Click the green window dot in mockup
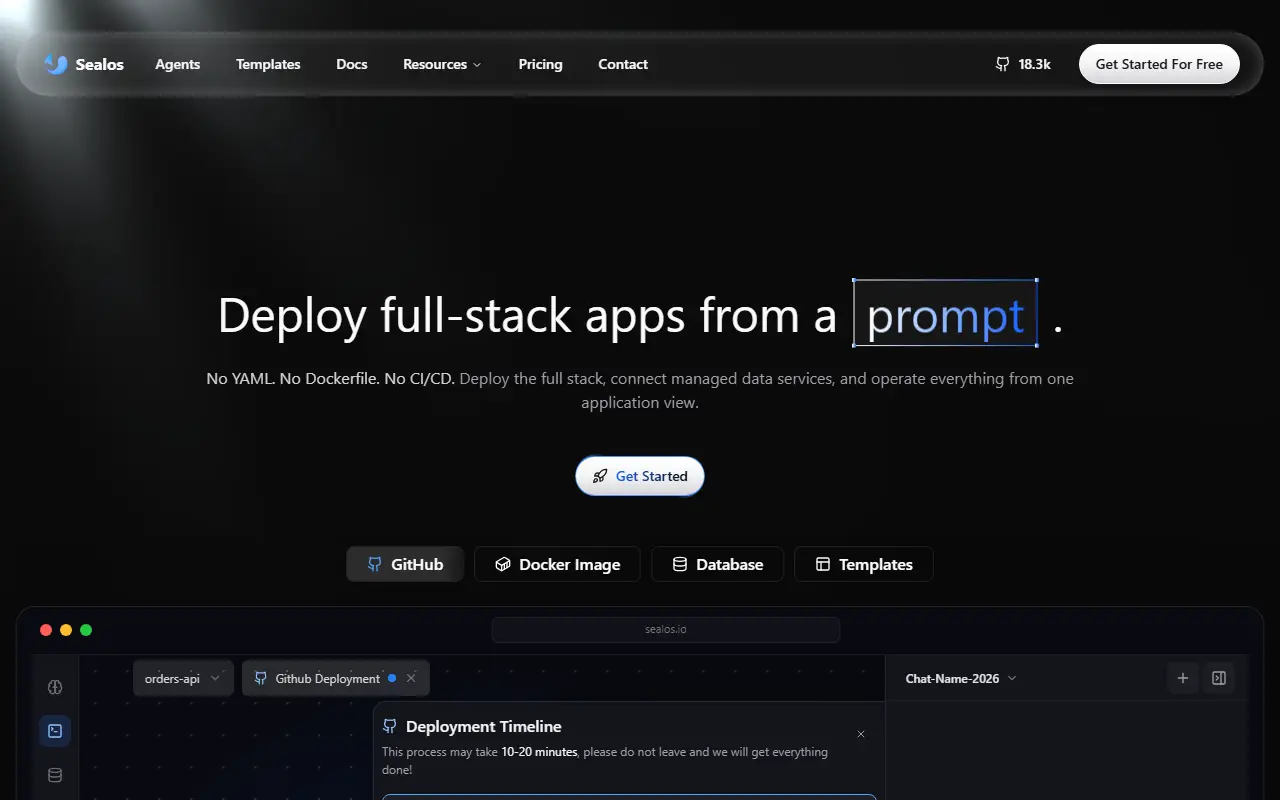Image resolution: width=1280 pixels, height=800 pixels. [x=86, y=630]
